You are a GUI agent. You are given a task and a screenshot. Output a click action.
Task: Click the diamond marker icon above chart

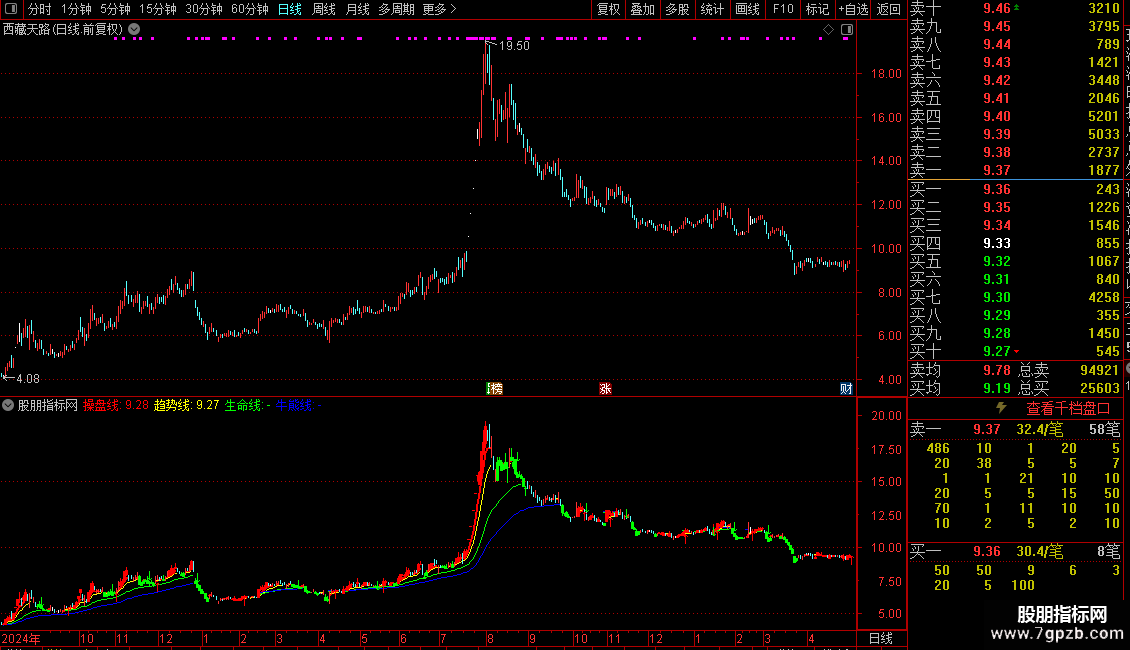828,30
